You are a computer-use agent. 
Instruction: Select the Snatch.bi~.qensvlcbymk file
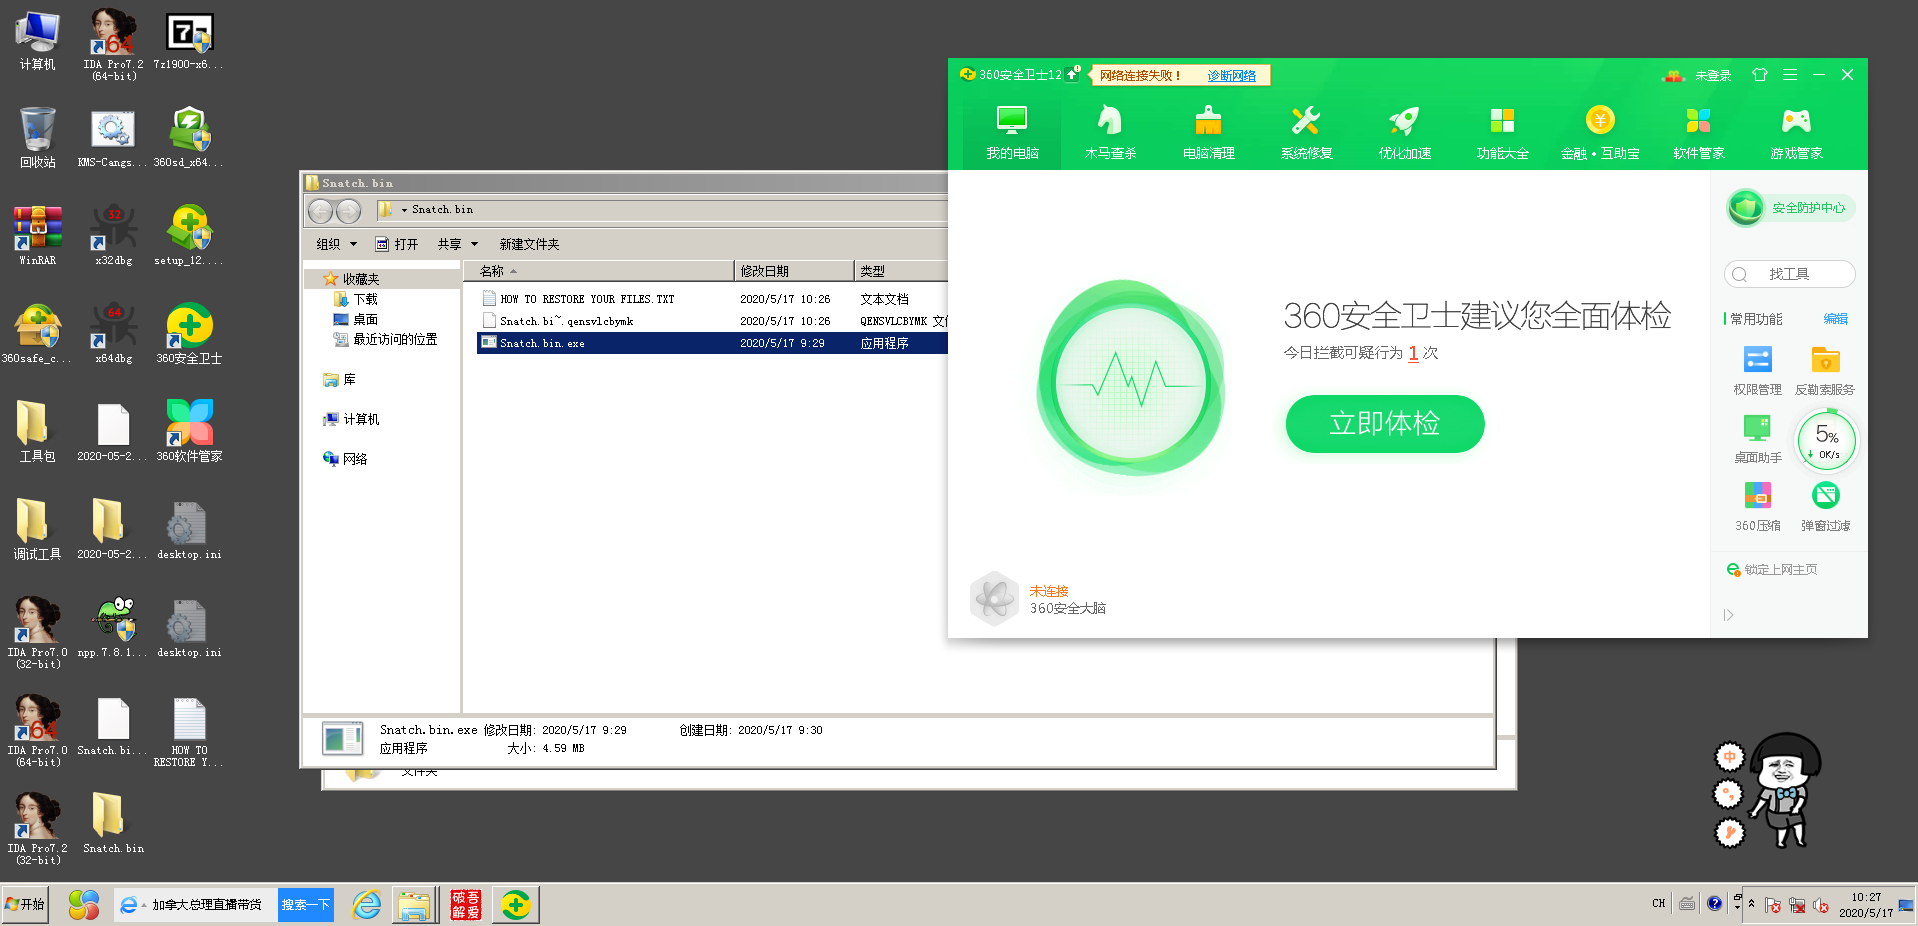pyautogui.click(x=566, y=321)
